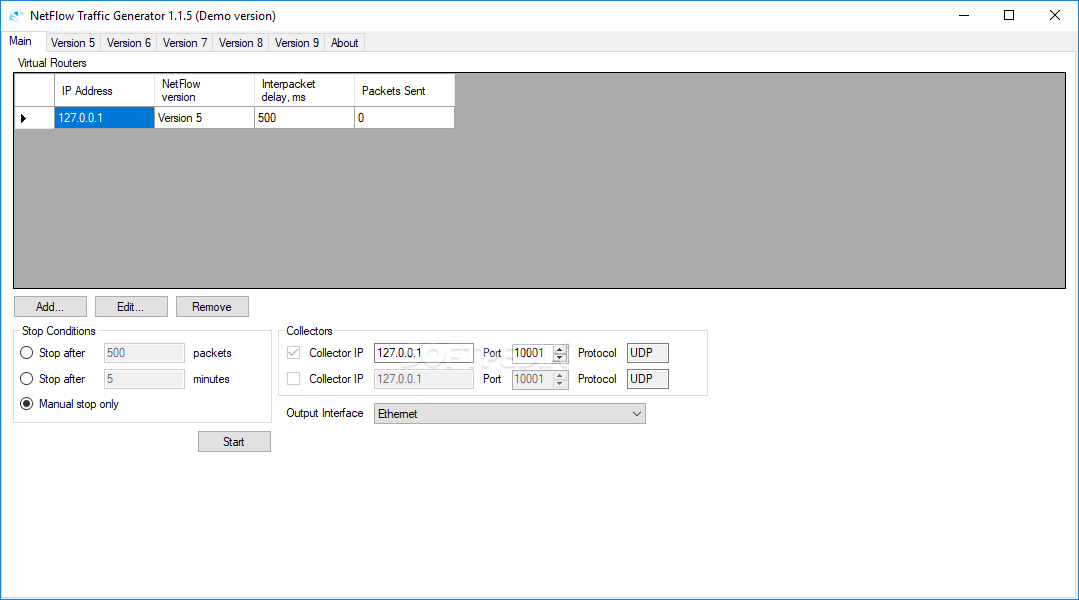This screenshot has width=1079, height=600.
Task: Click the NetFlow Traffic Generator title bar icon
Action: tap(16, 15)
